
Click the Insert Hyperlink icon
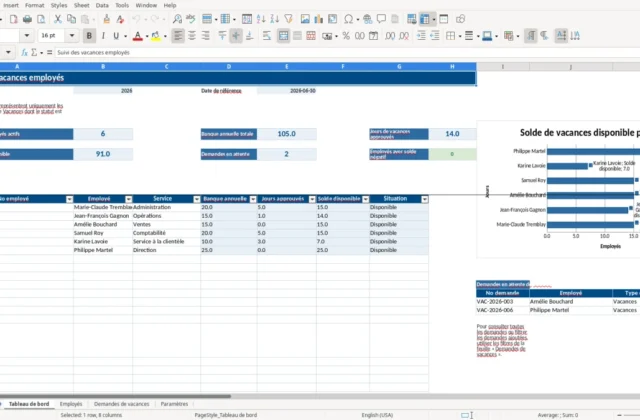[367, 19]
